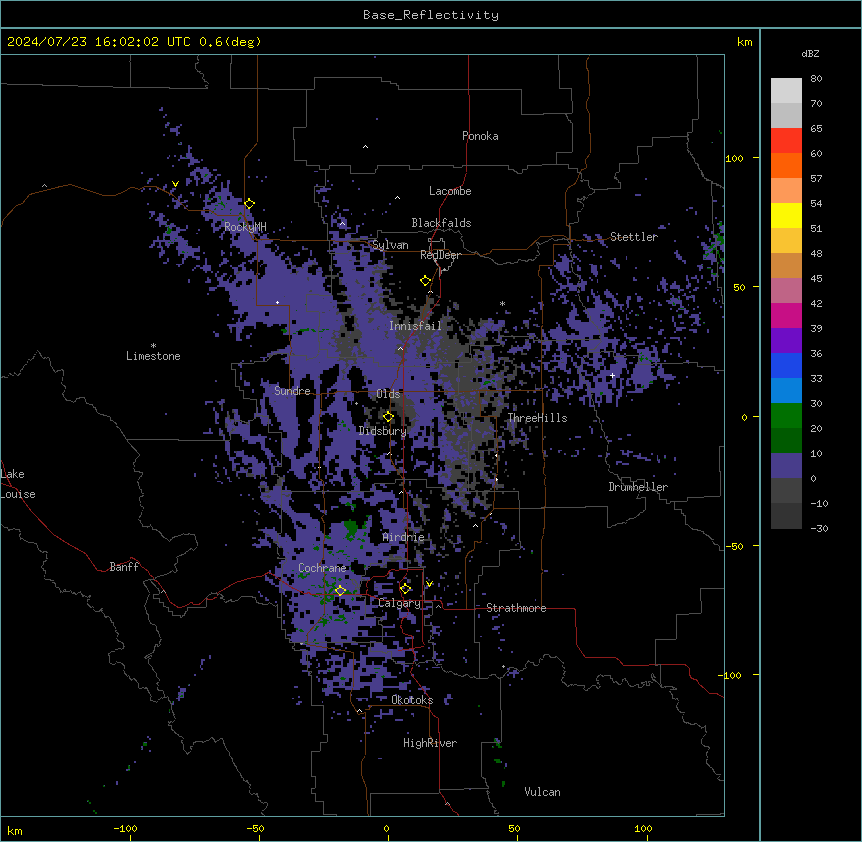This screenshot has width=862, height=842.
Task: Select the Olds label
Action: tap(388, 394)
